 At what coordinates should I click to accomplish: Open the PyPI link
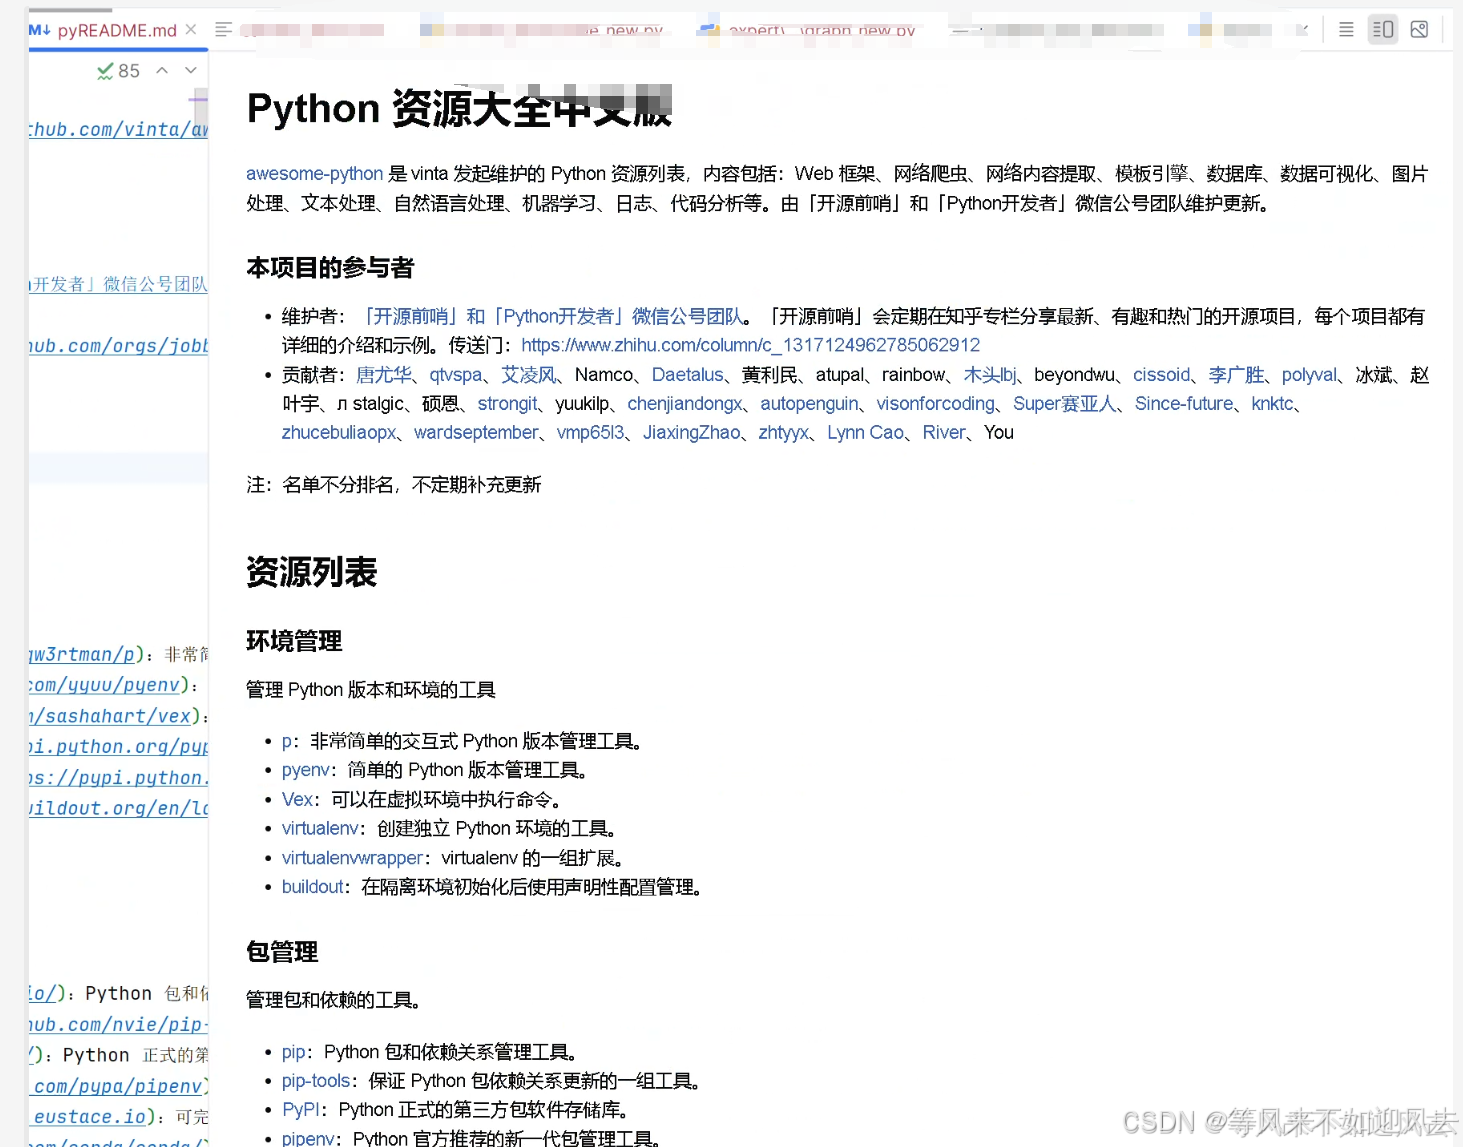click(301, 1111)
